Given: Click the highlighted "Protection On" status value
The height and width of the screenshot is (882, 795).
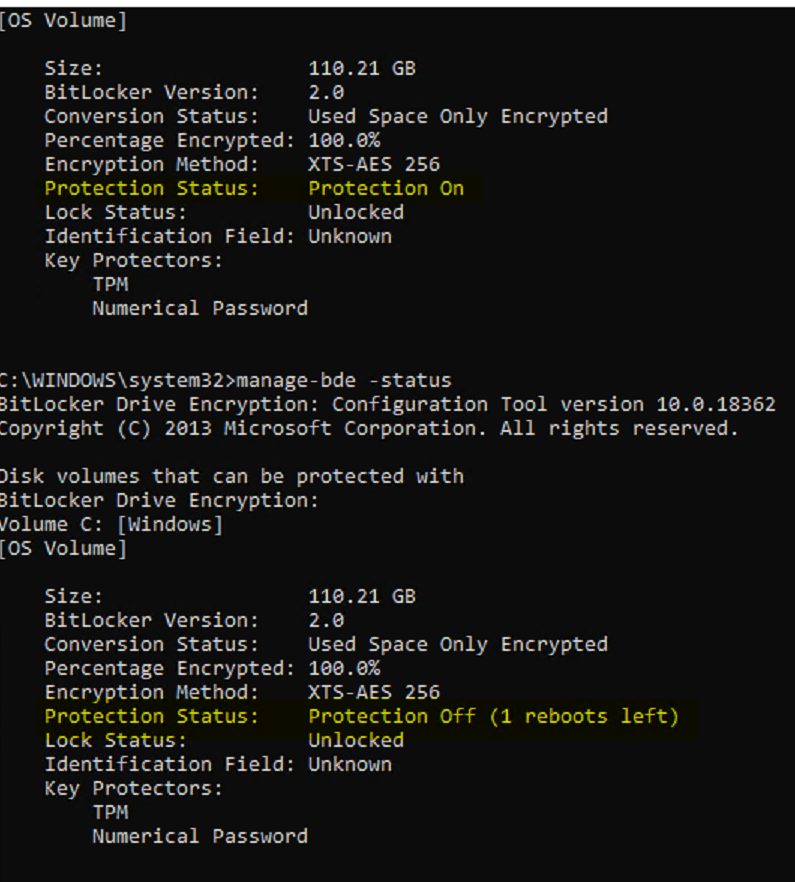Looking at the screenshot, I should (386, 188).
